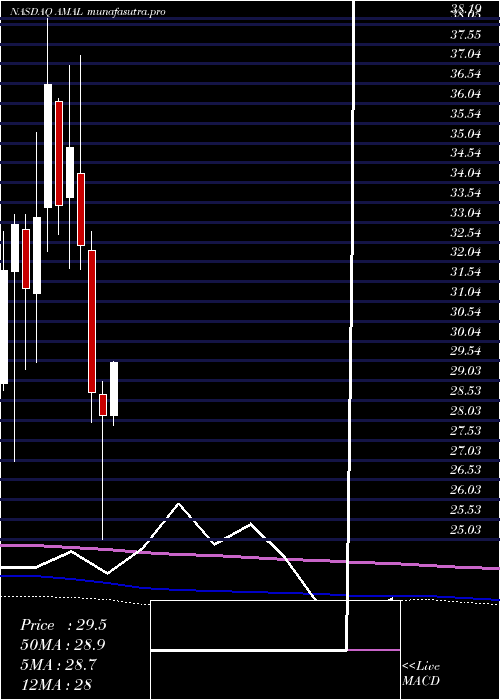This screenshot has width=500, height=700.
Task: Select the 26.03 price axis label
Action: [x=466, y=490]
